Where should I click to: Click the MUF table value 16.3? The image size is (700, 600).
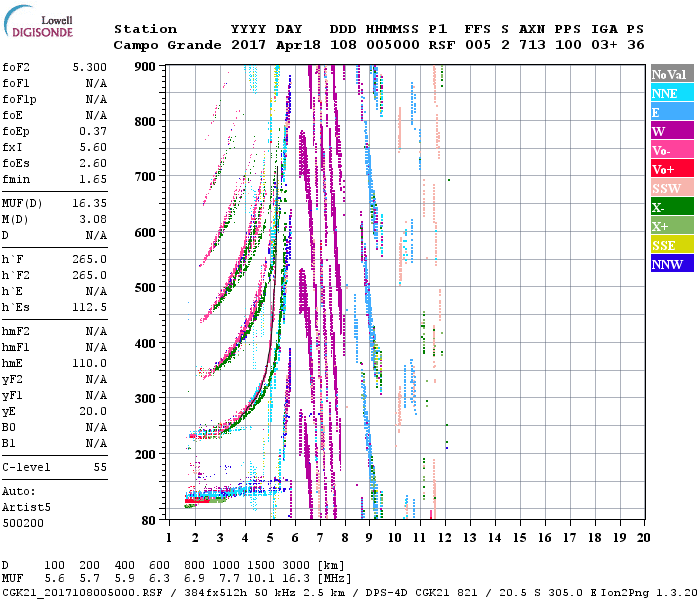(x=296, y=579)
